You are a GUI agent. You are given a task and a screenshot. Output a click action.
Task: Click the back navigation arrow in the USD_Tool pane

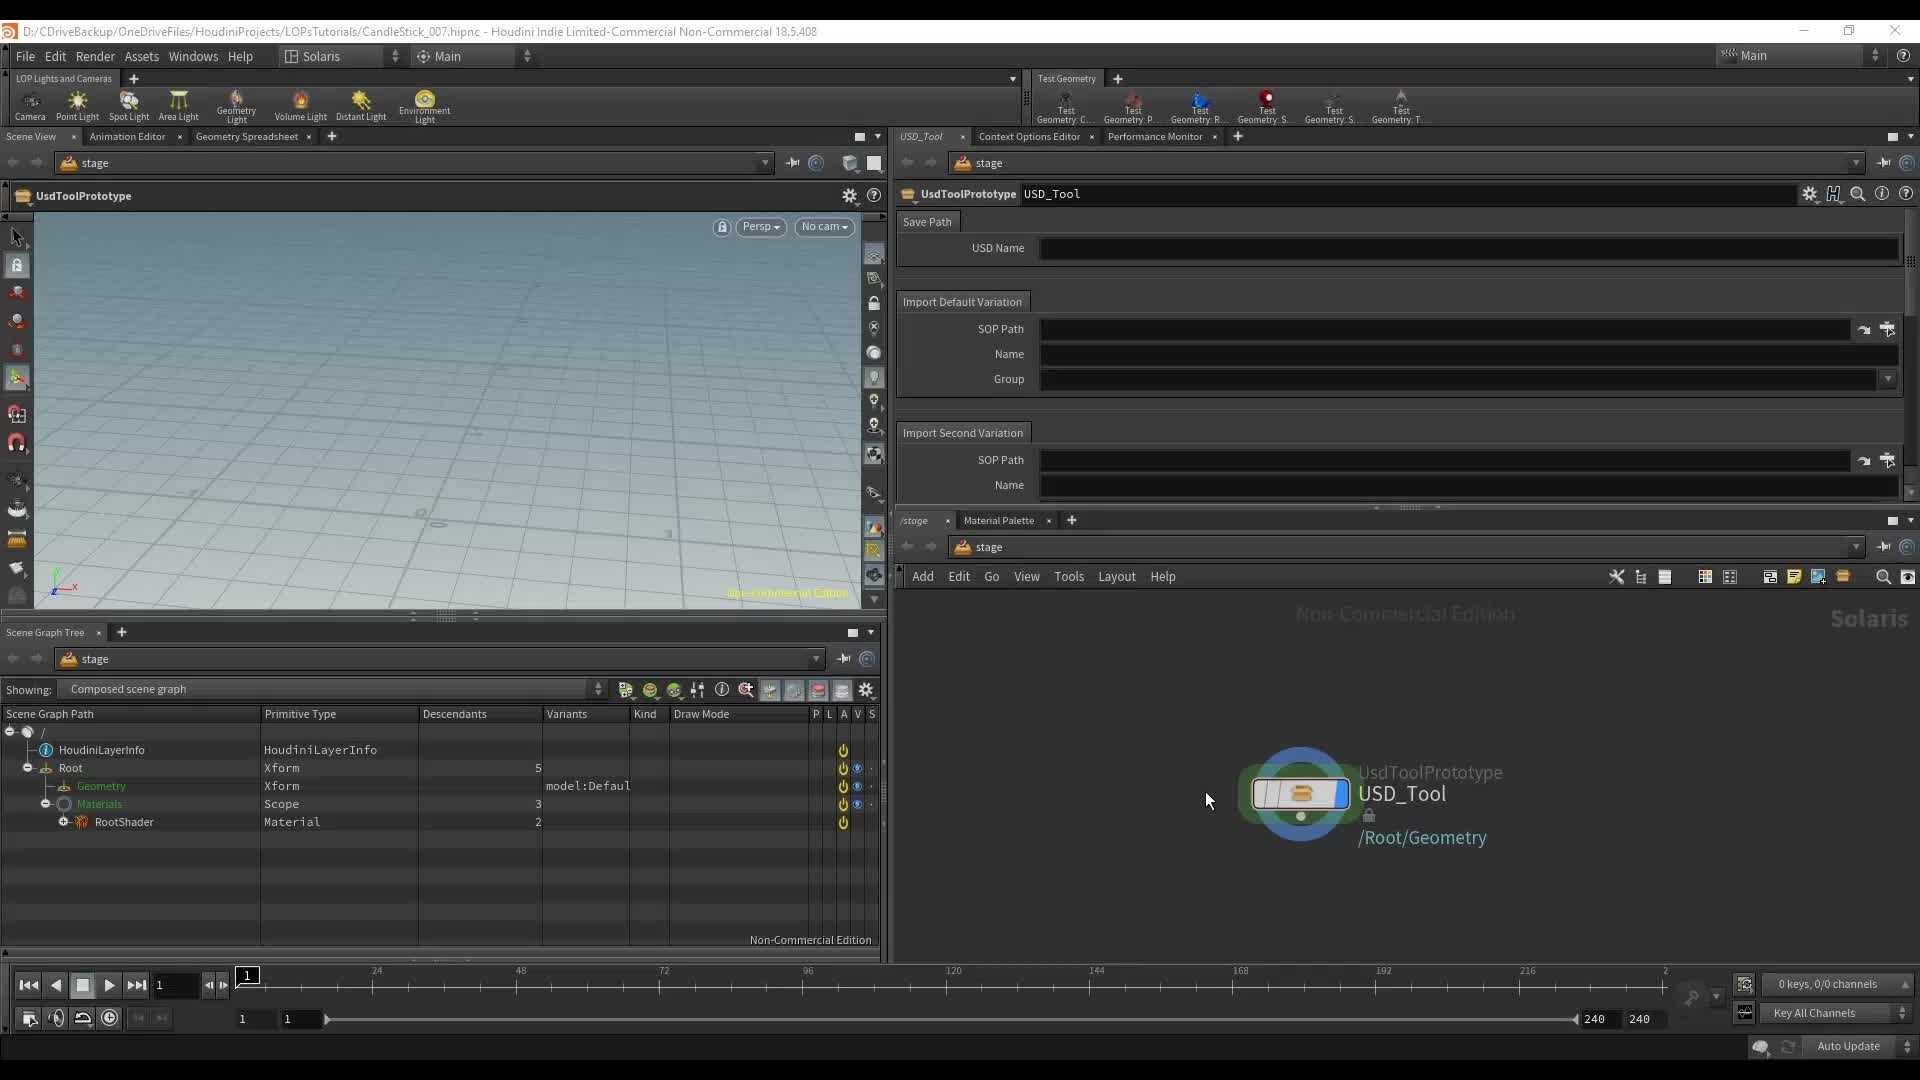pos(908,163)
